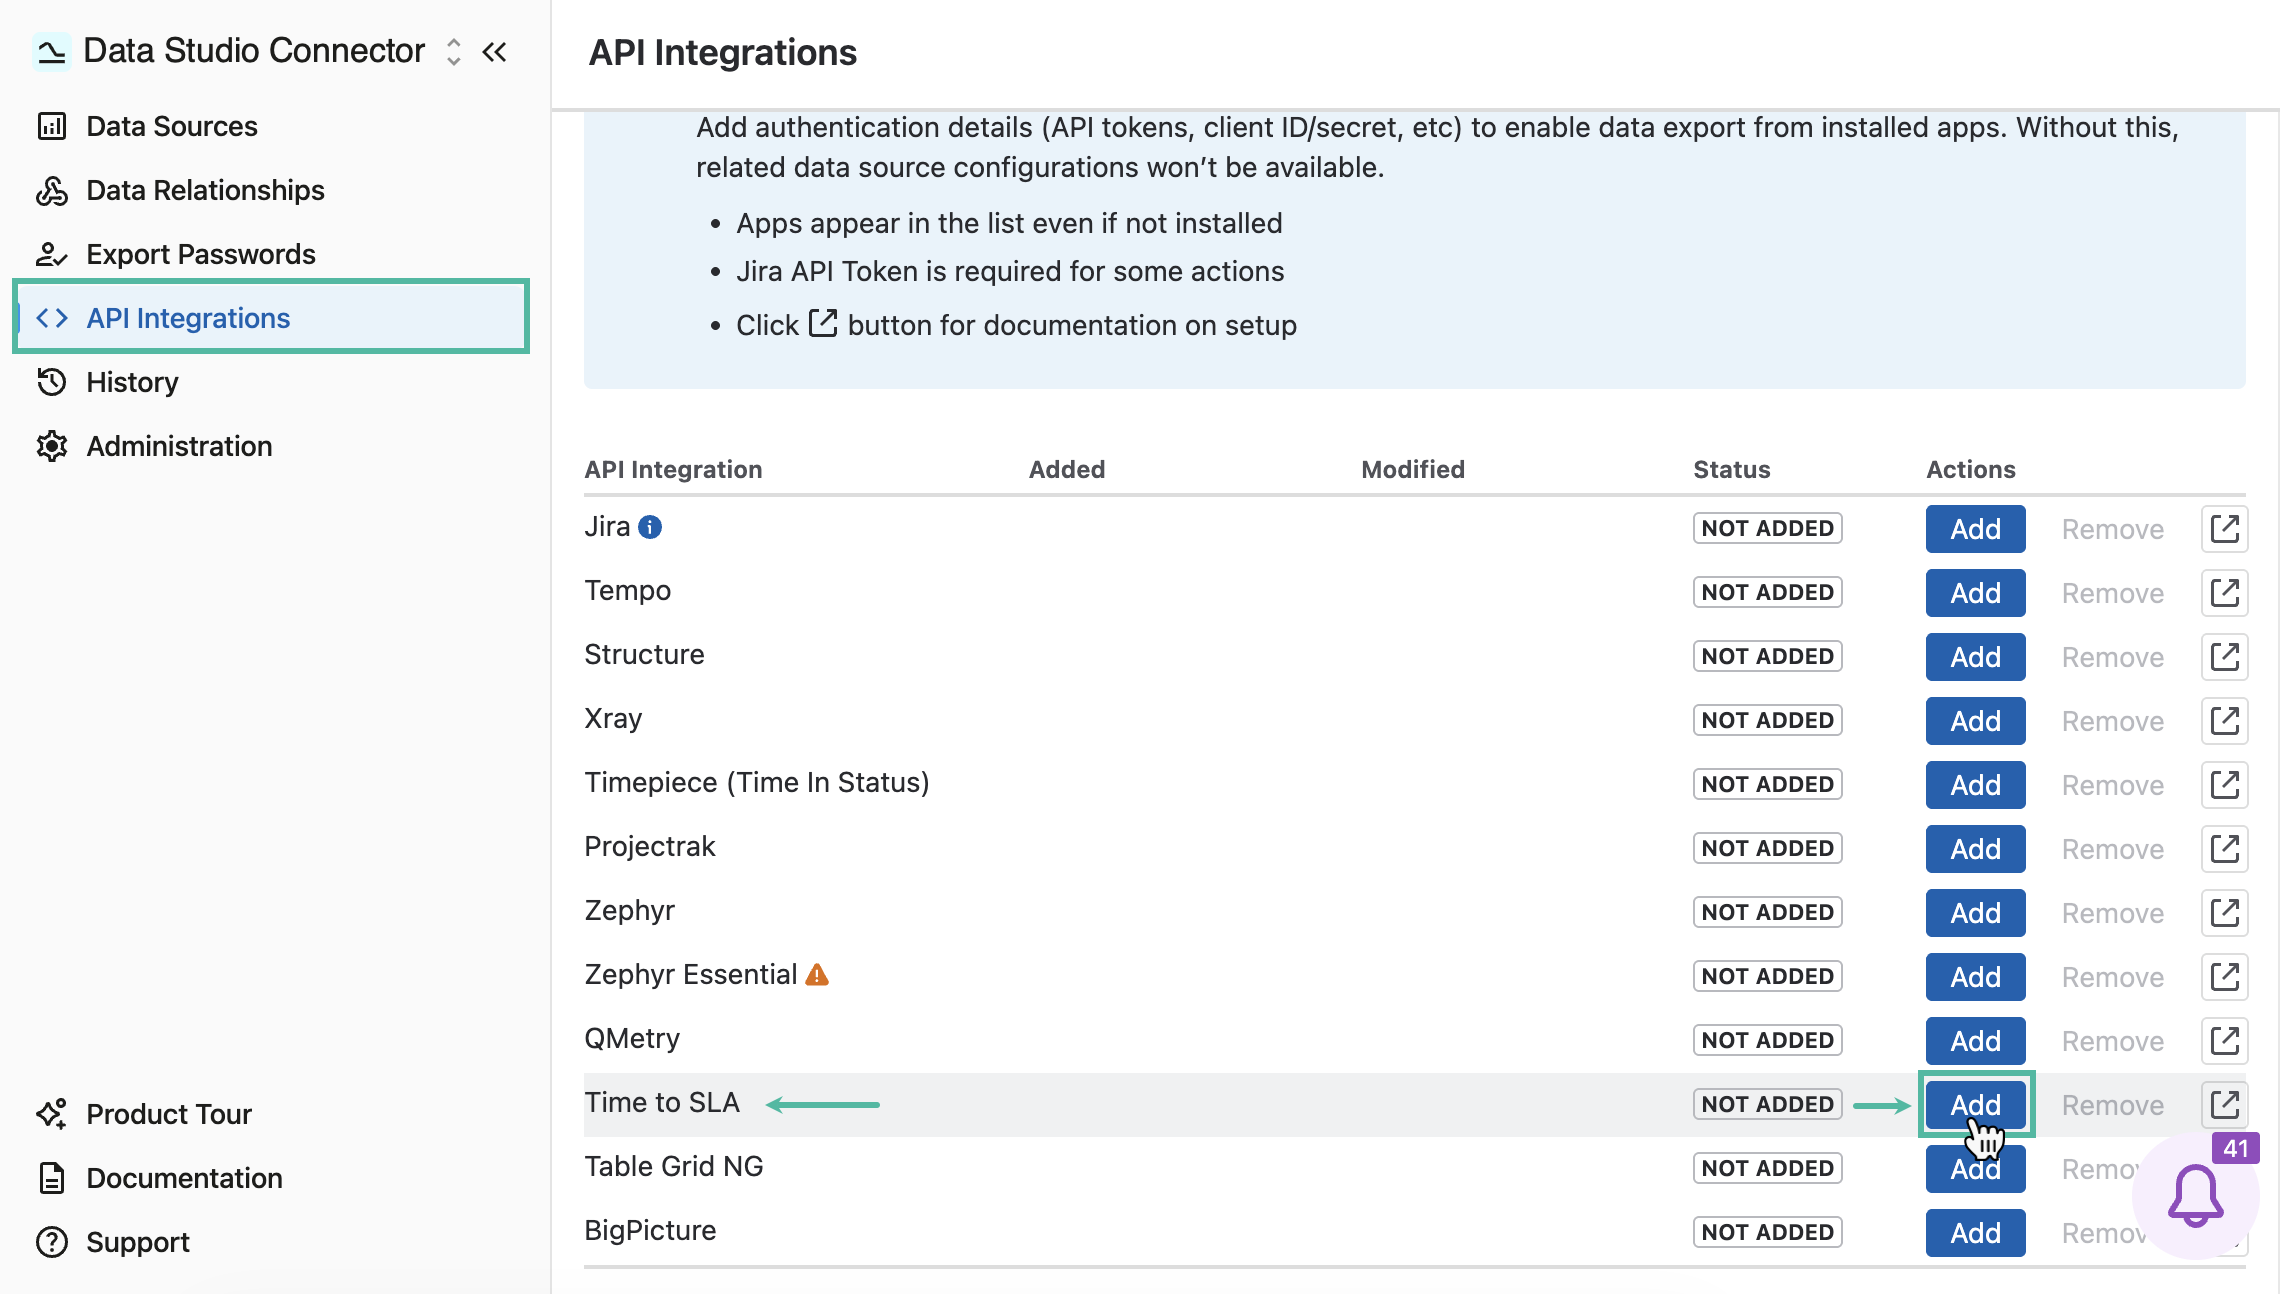Viewport: 2280px width, 1294px height.
Task: Click the Support question-mark icon
Action: point(51,1242)
